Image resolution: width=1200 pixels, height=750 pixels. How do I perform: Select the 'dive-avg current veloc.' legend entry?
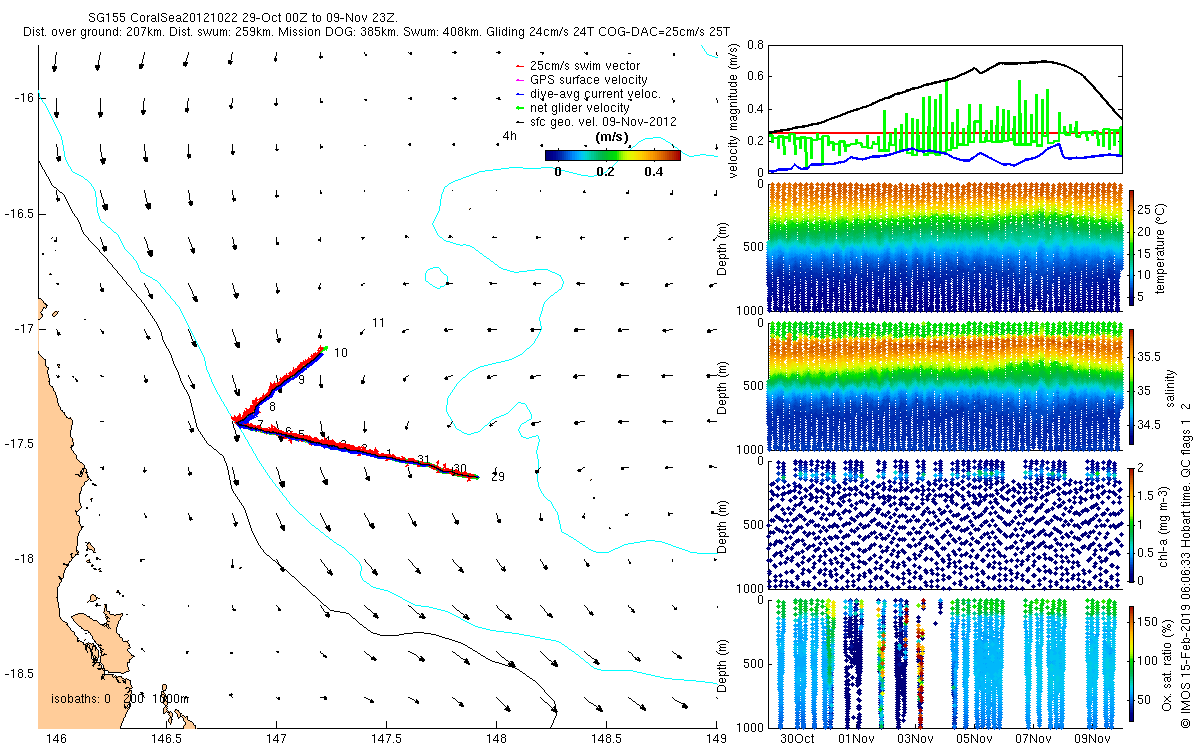point(595,94)
